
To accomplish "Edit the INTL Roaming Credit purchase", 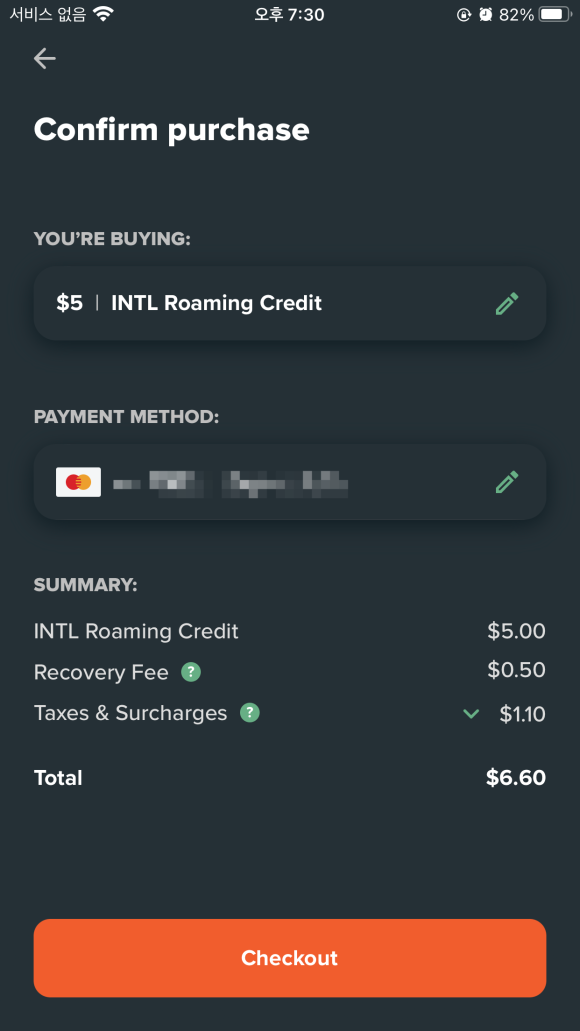I will point(507,304).
